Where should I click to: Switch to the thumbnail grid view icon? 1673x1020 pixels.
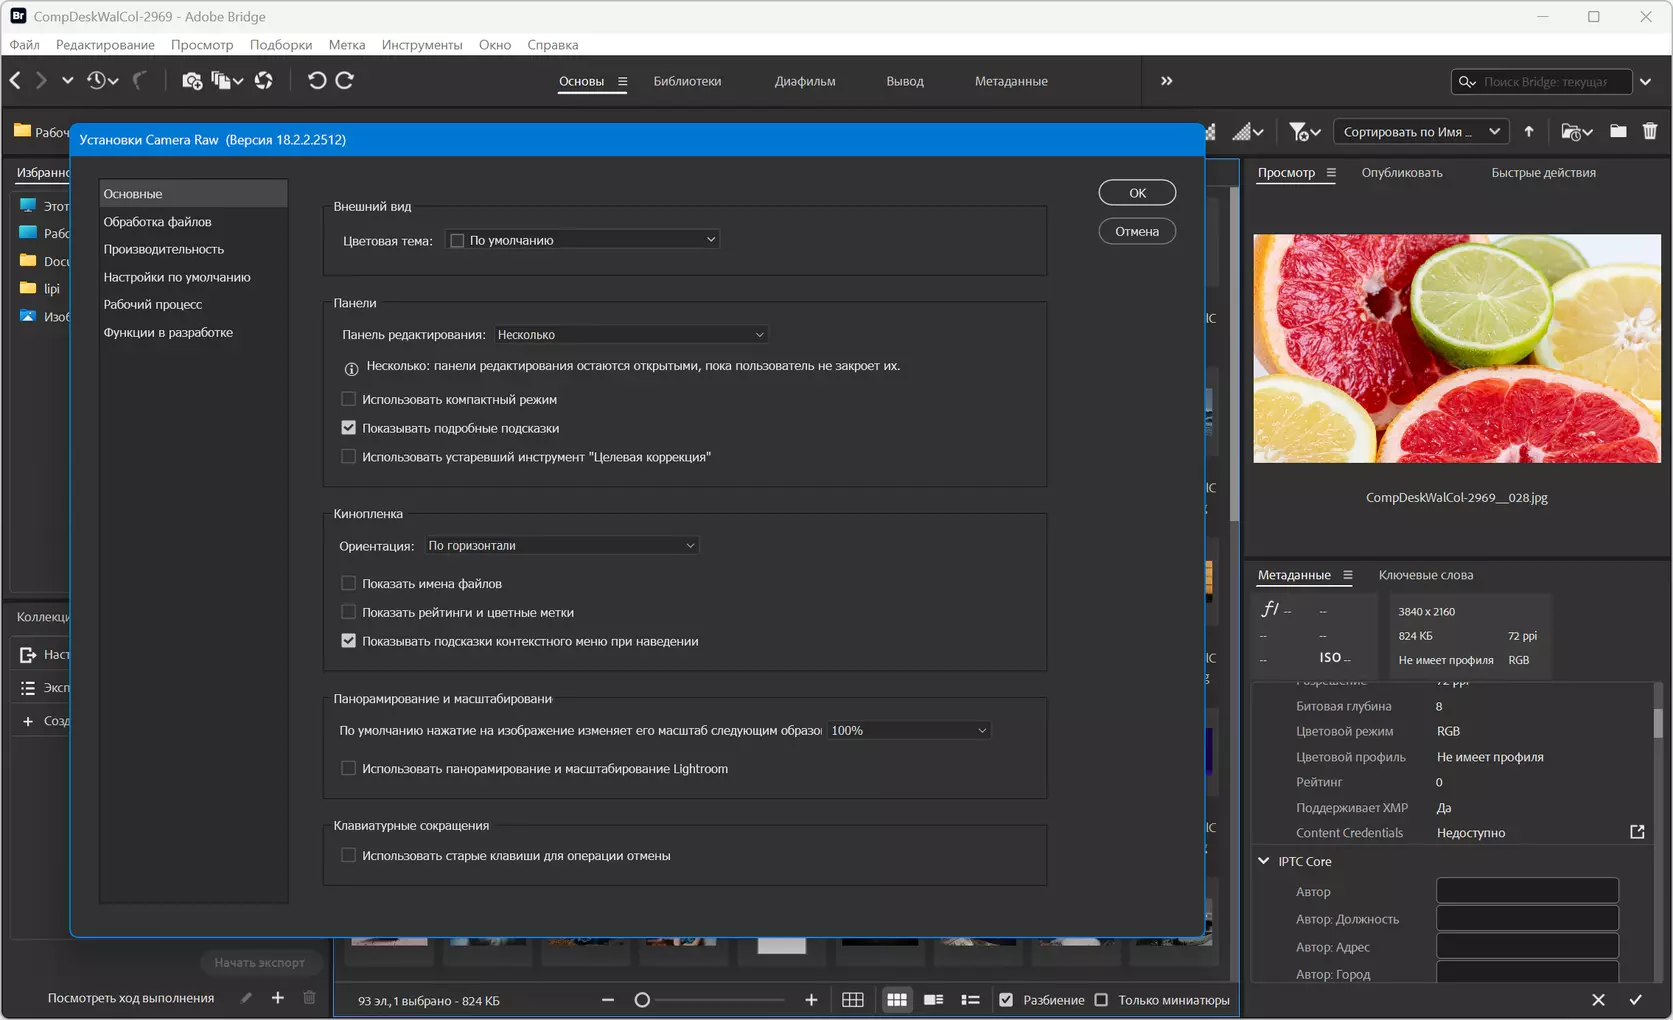[x=897, y=1000]
